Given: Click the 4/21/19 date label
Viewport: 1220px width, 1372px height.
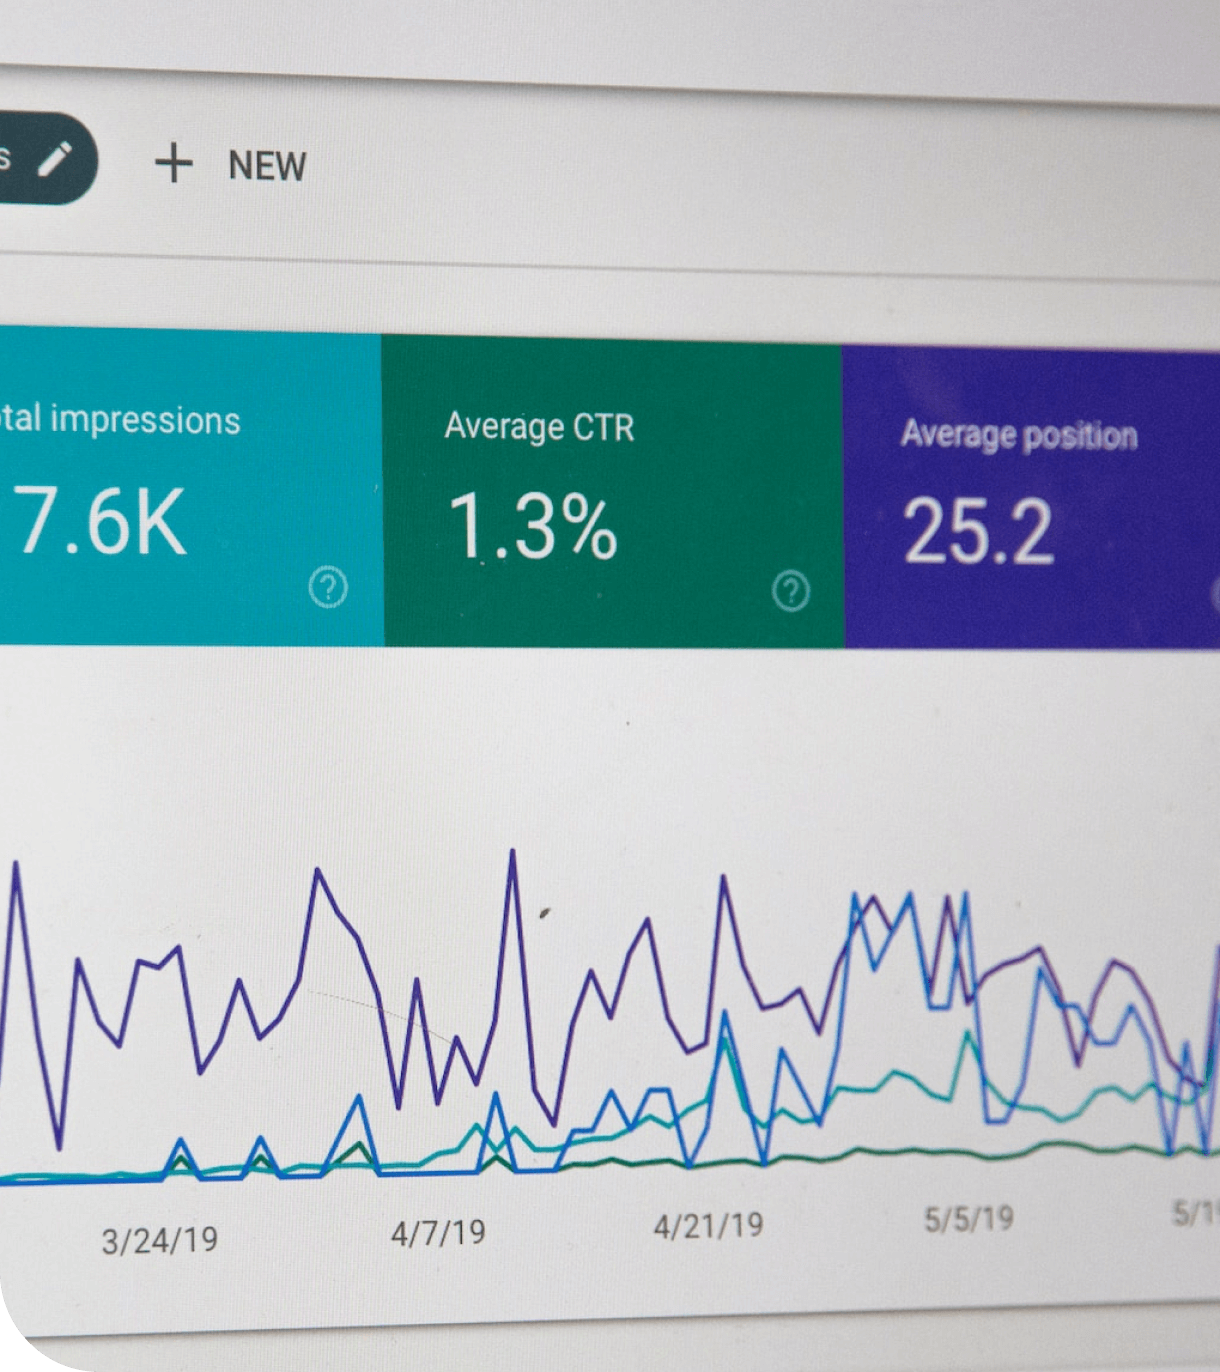Looking at the screenshot, I should [709, 1222].
